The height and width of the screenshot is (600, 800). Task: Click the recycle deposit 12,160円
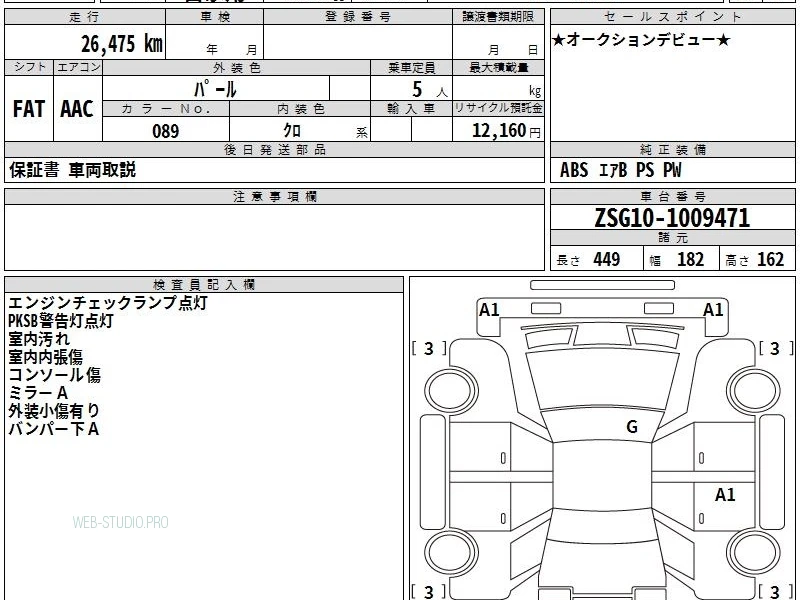506,131
